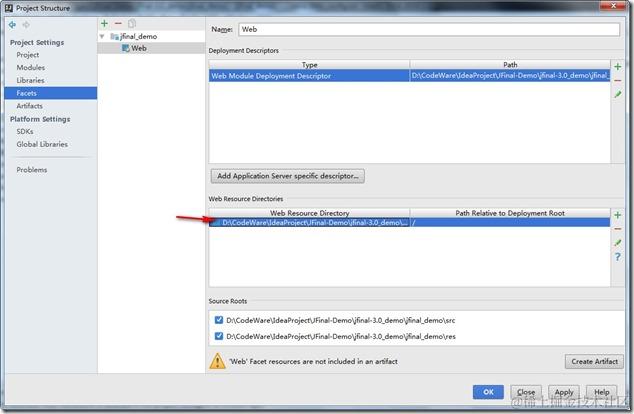Close the Project Structure dialog window
The width and height of the screenshot is (634, 414).
point(613,5)
